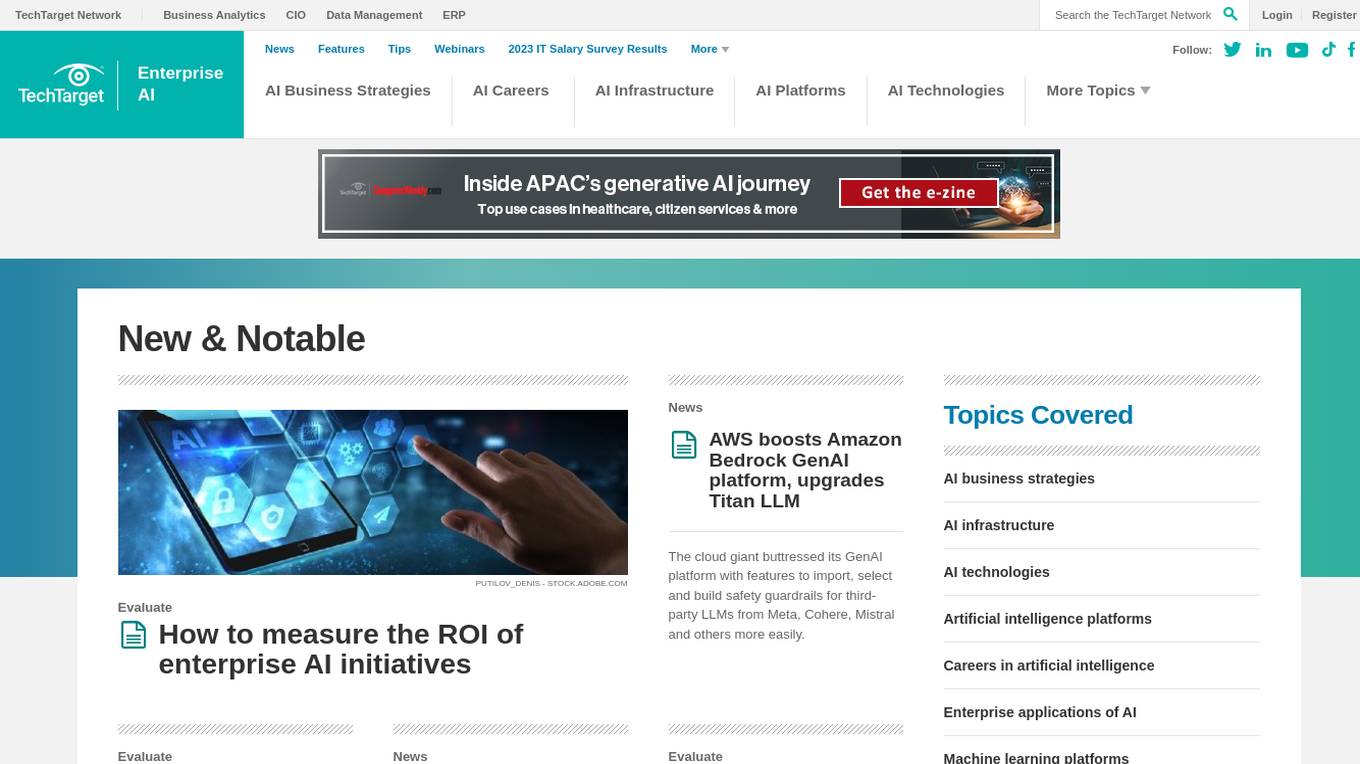Select AI technologies topic

click(x=997, y=572)
